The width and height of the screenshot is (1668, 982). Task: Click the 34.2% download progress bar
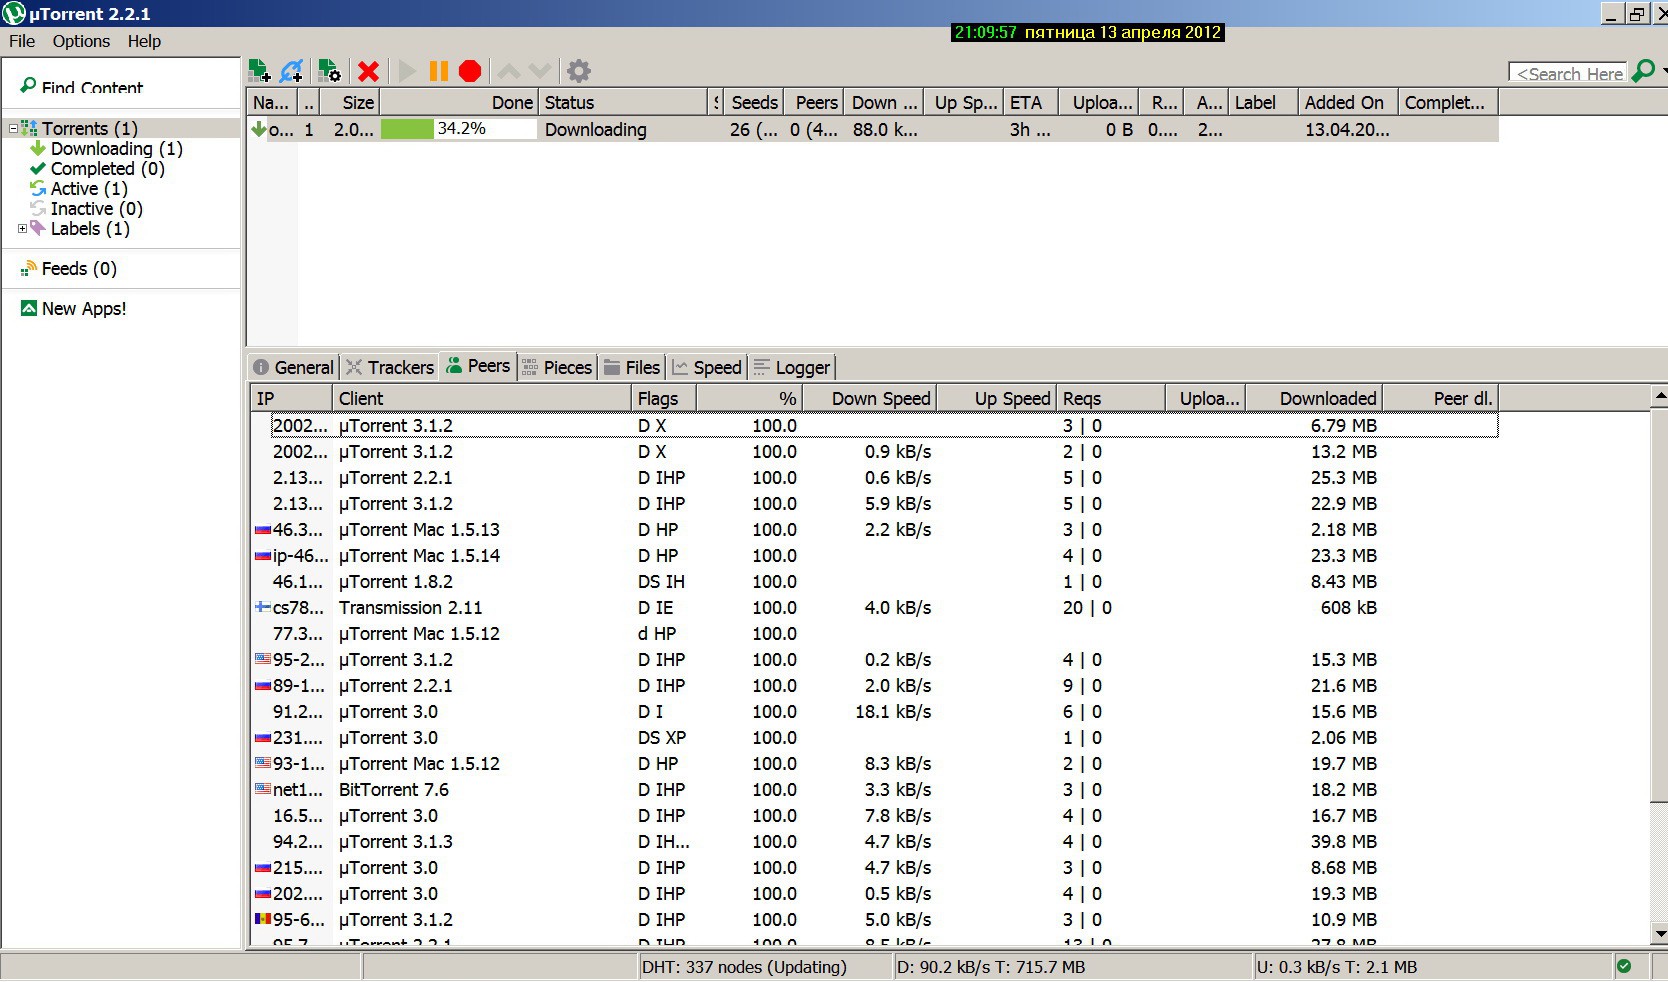coord(459,129)
